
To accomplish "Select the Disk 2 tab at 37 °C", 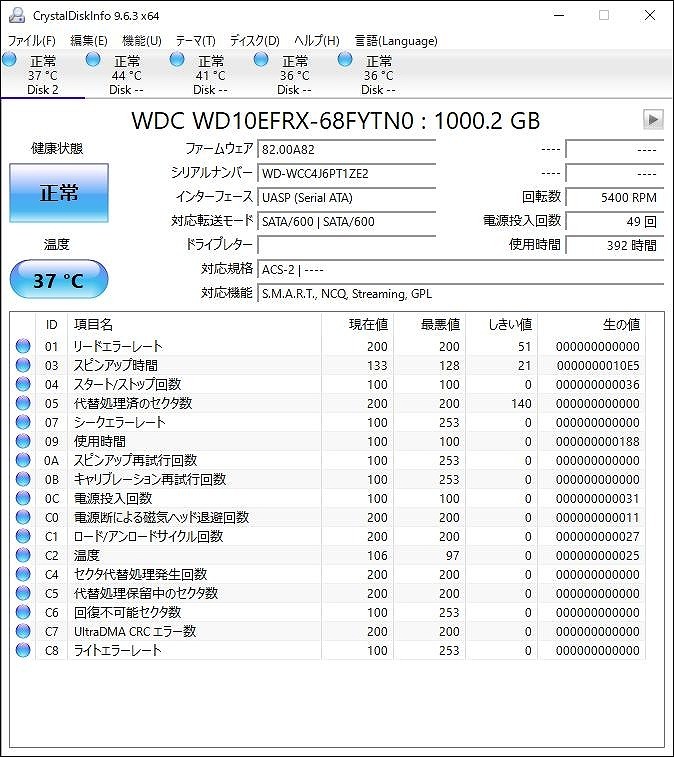I will (42, 75).
